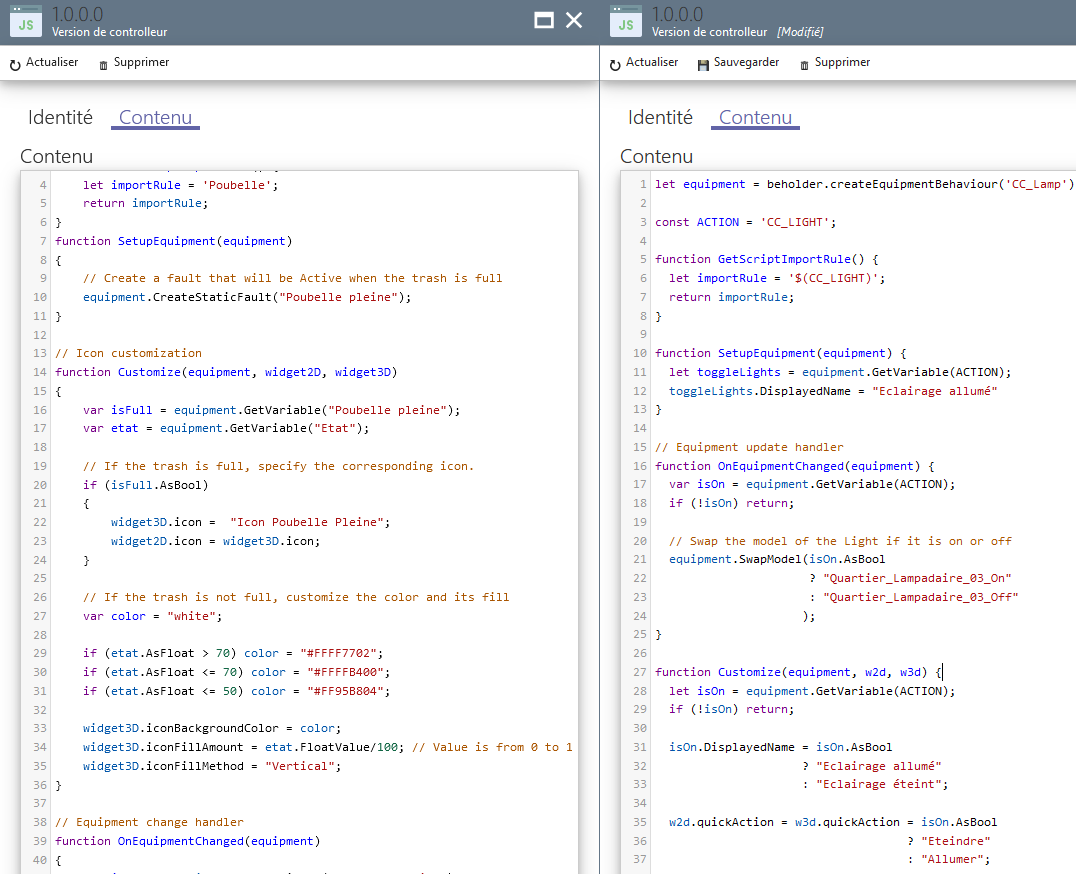Screen dimensions: 1076x874
Task: Close the left controller version panel
Action: coord(574,21)
